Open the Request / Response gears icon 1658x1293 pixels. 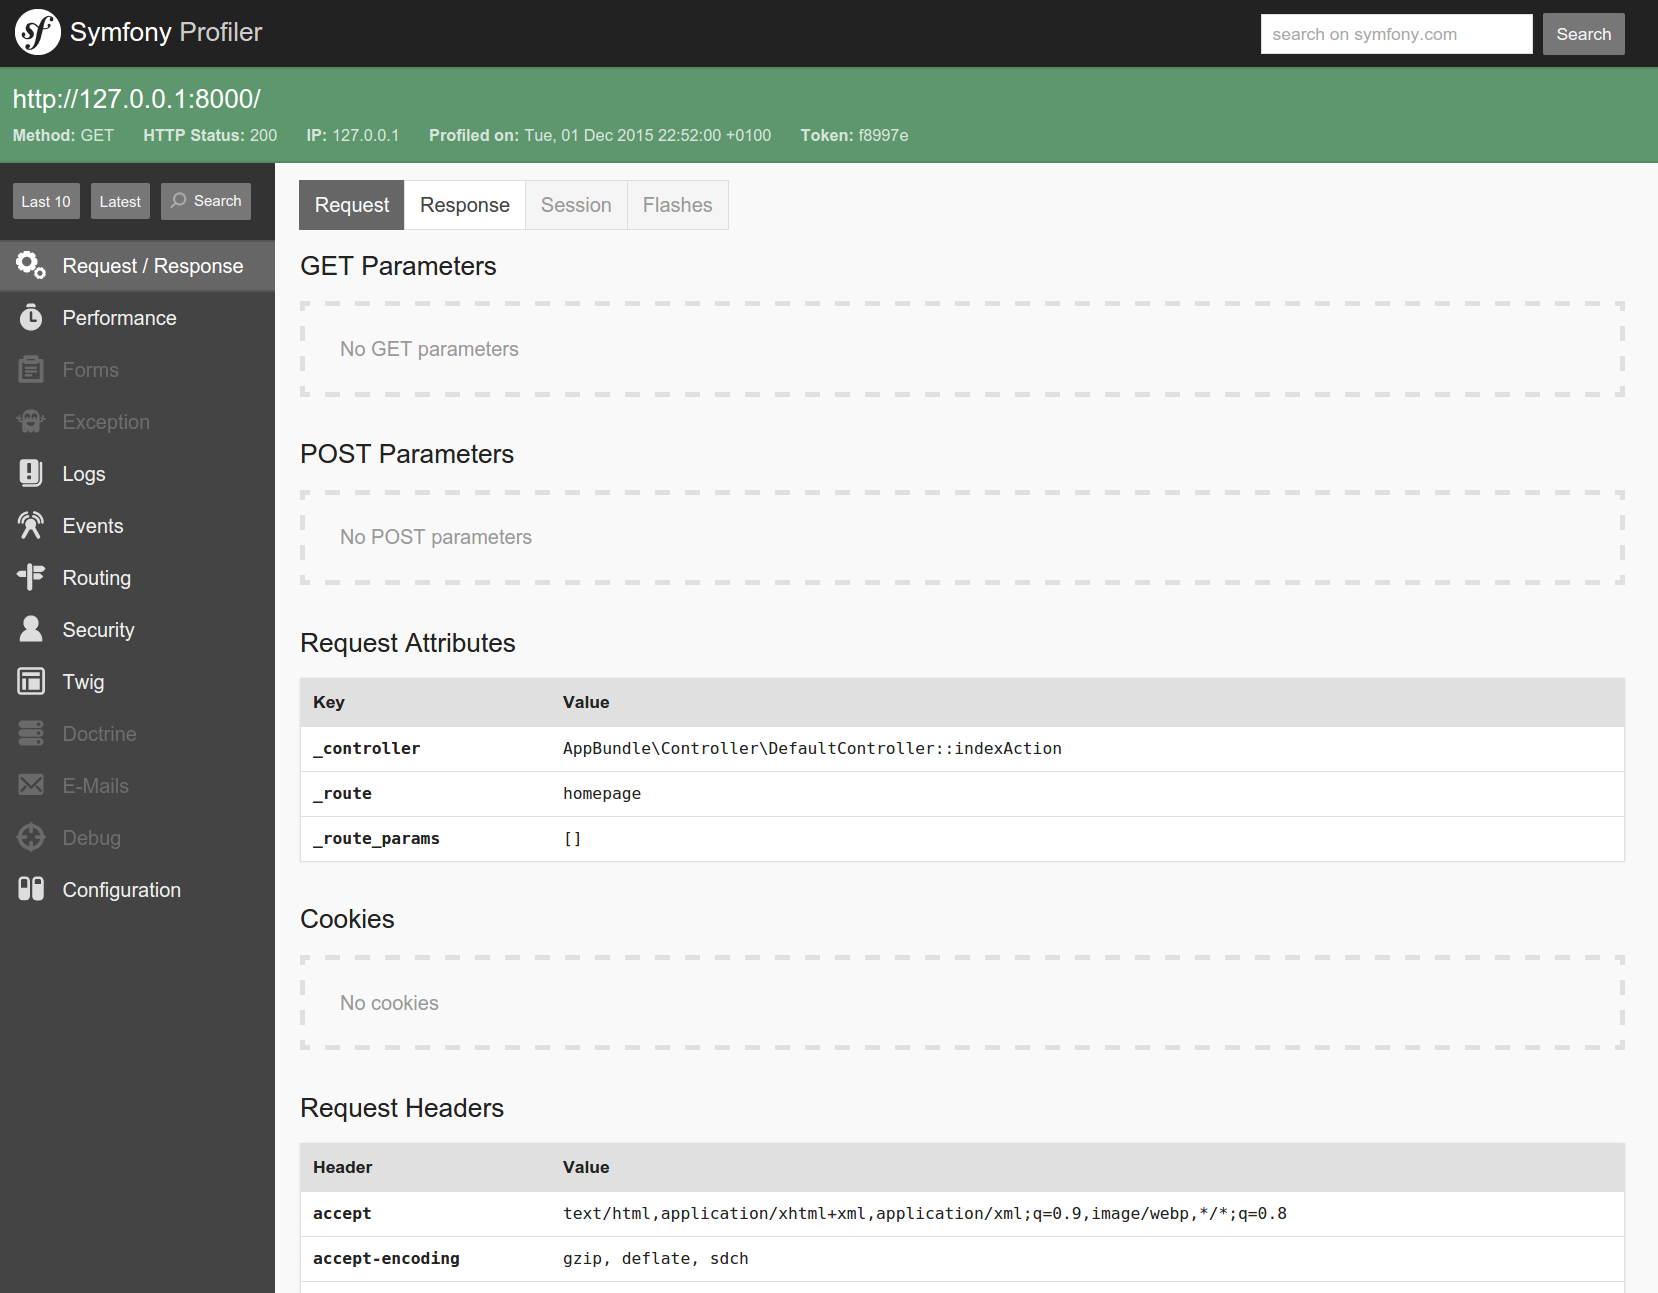tap(31, 265)
